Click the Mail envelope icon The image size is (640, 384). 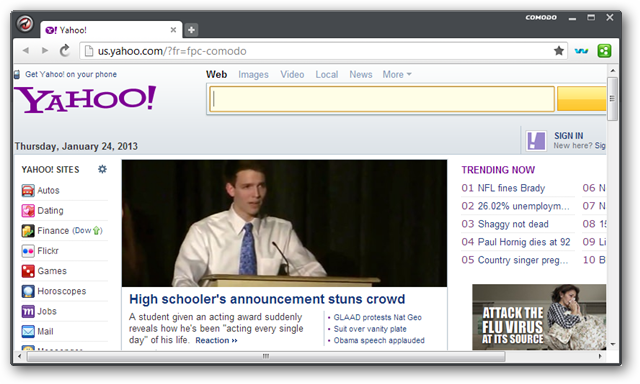[x=28, y=331]
